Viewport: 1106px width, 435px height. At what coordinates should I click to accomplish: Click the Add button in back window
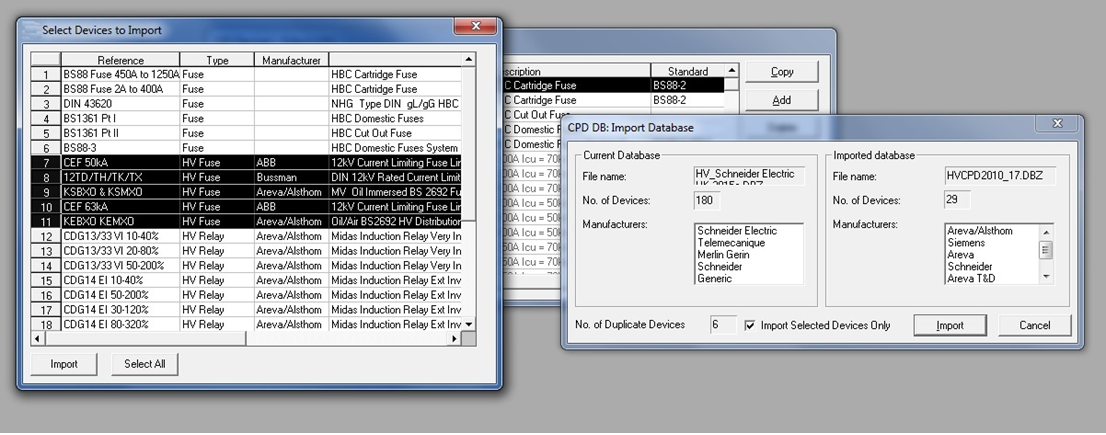click(782, 100)
